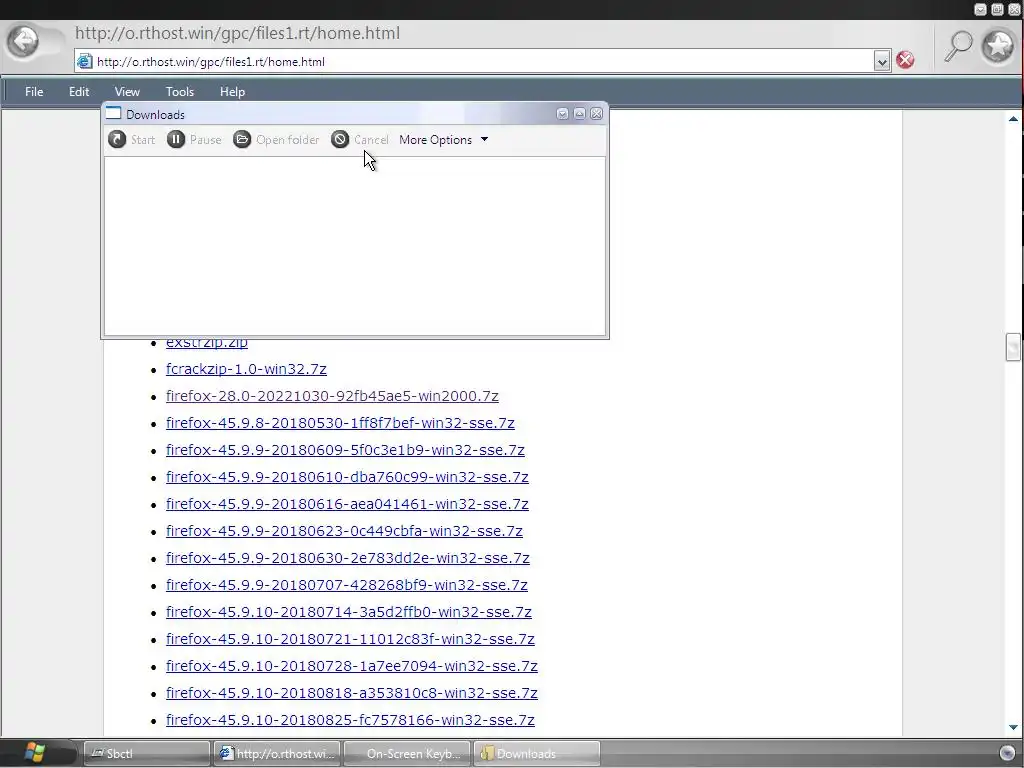This screenshot has height=768, width=1024.
Task: Switch to Downloads taskbar button
Action: pos(537,754)
